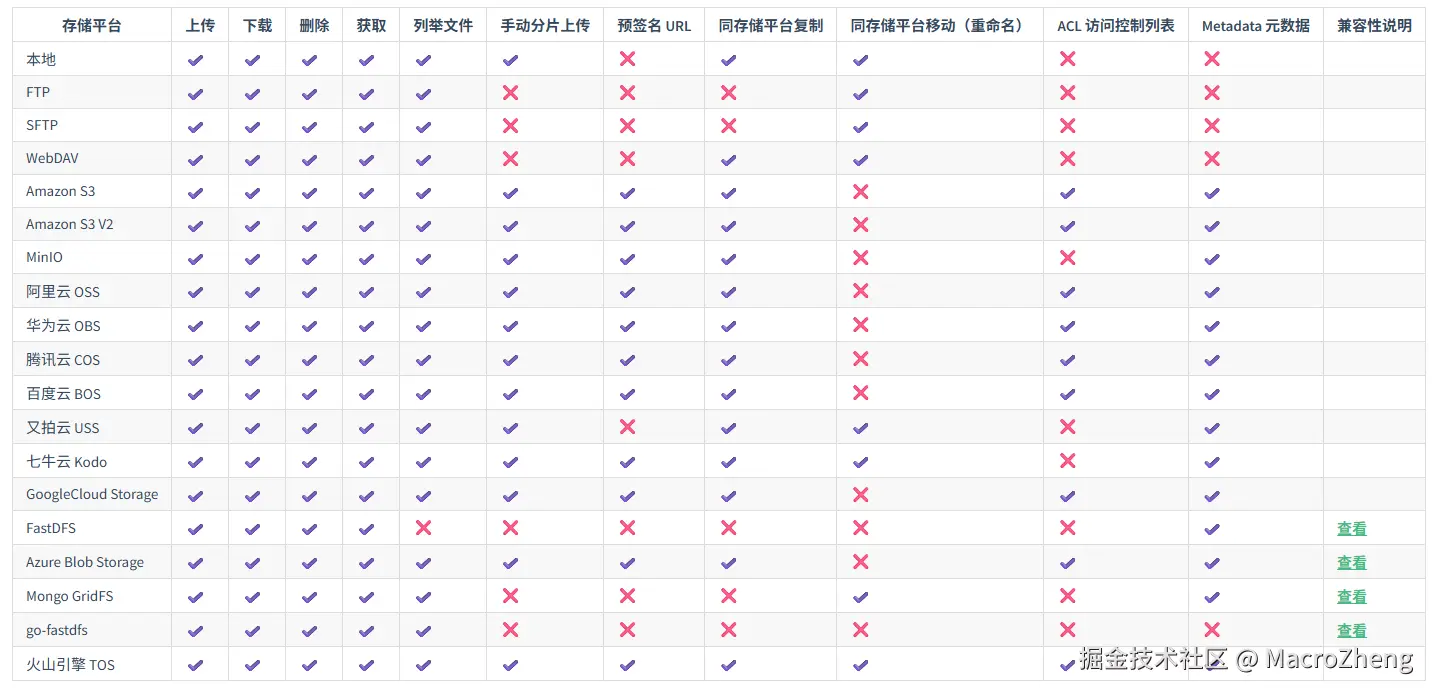Click 百度云 BOS row's 删除 checkmark

pyautogui.click(x=309, y=394)
